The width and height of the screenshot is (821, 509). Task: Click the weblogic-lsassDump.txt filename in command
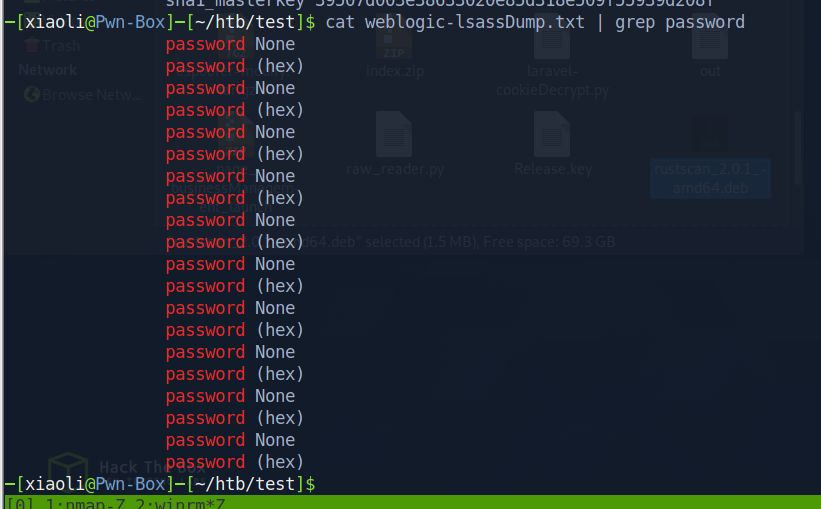(x=469, y=22)
